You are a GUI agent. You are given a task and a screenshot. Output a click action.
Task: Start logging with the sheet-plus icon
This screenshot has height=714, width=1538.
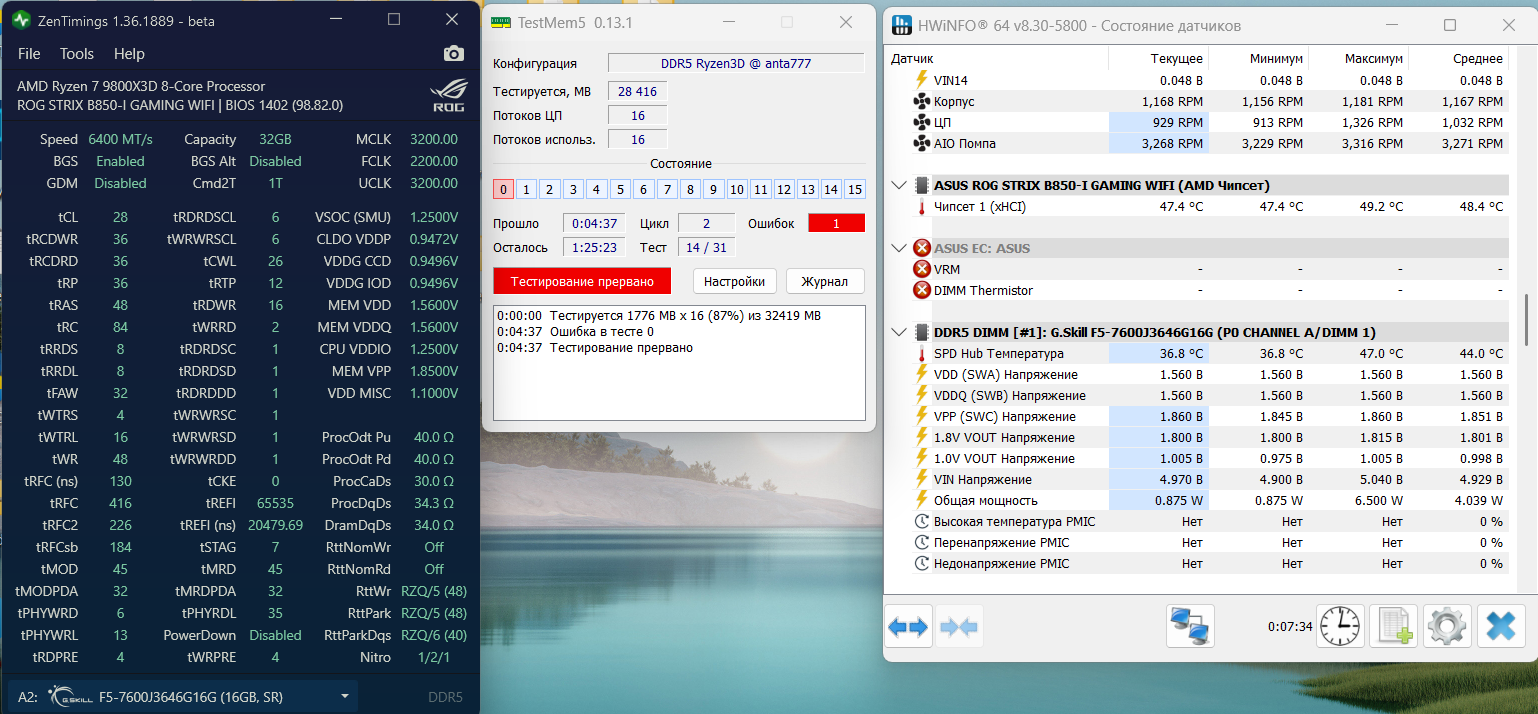pos(1394,626)
